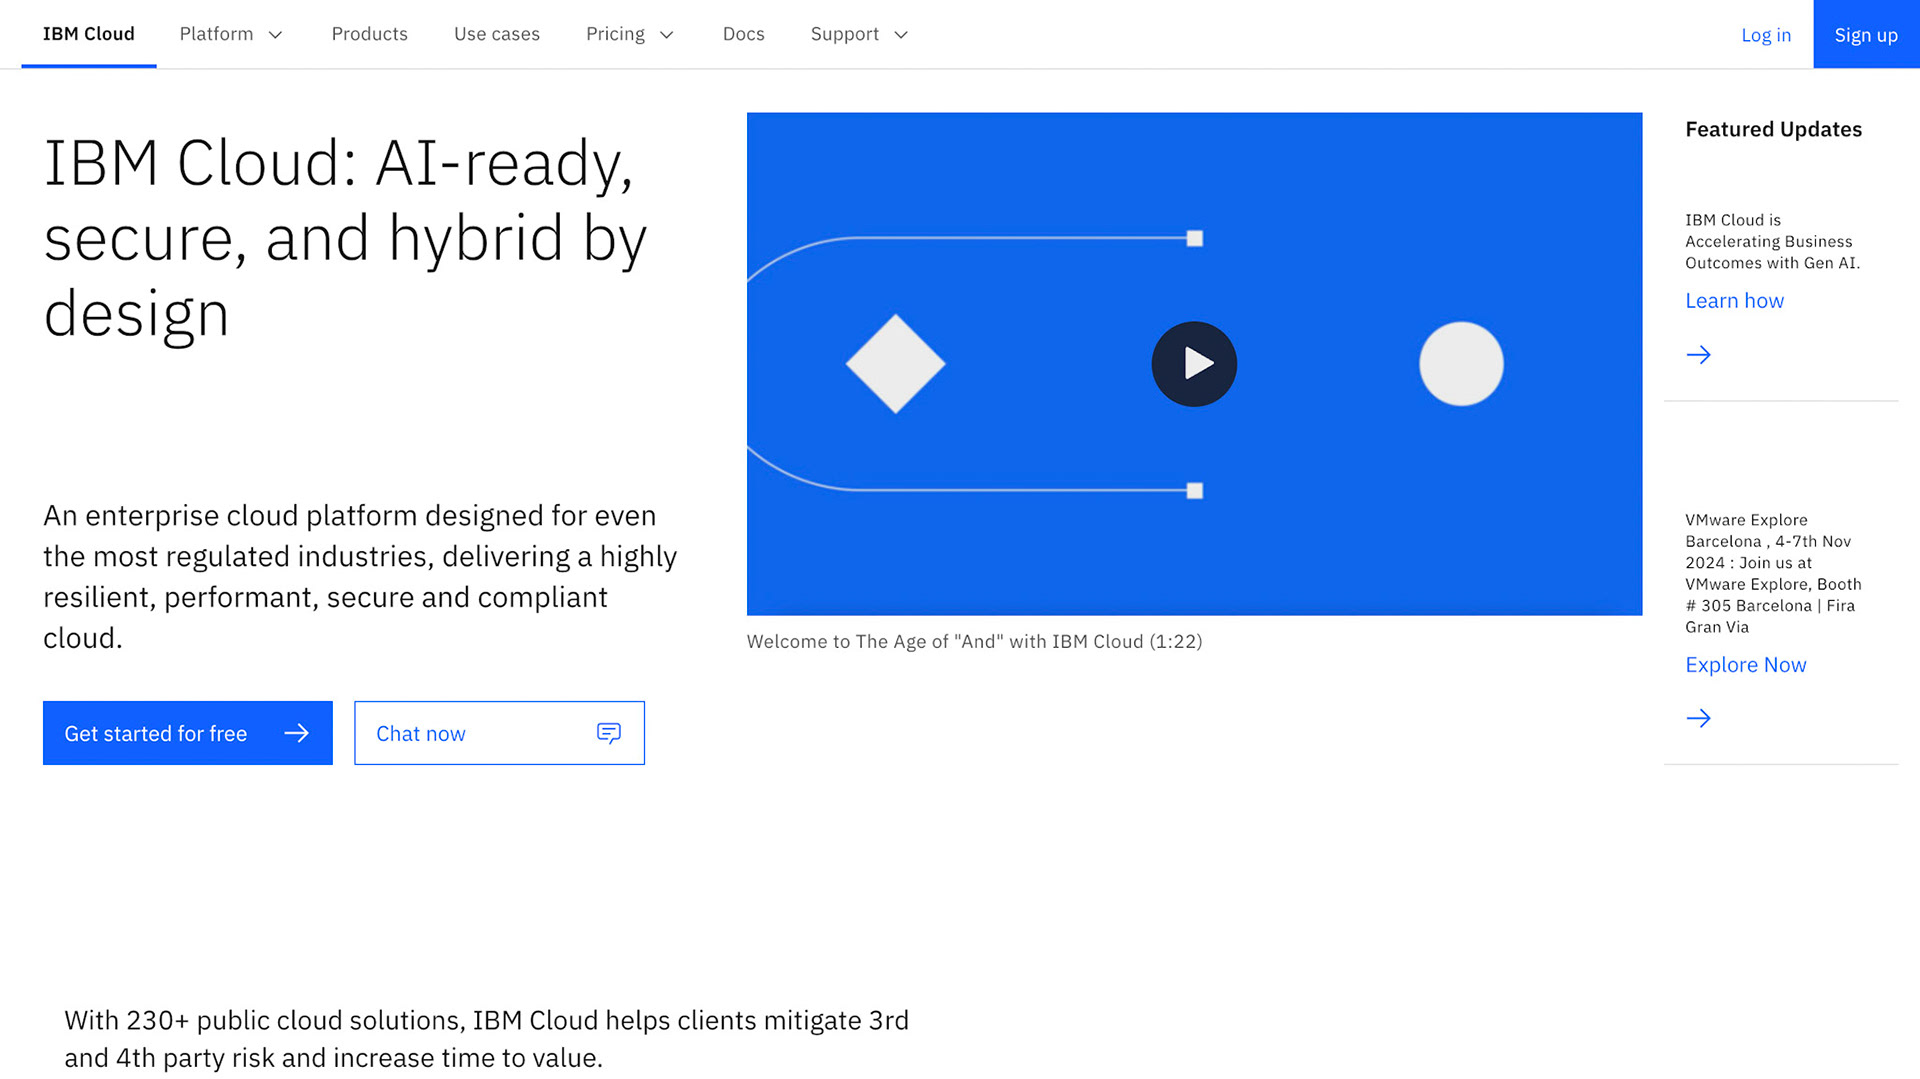Screen dimensions: 1920x1079
Task: Click the arrow under Learn how
Action: pos(1698,355)
